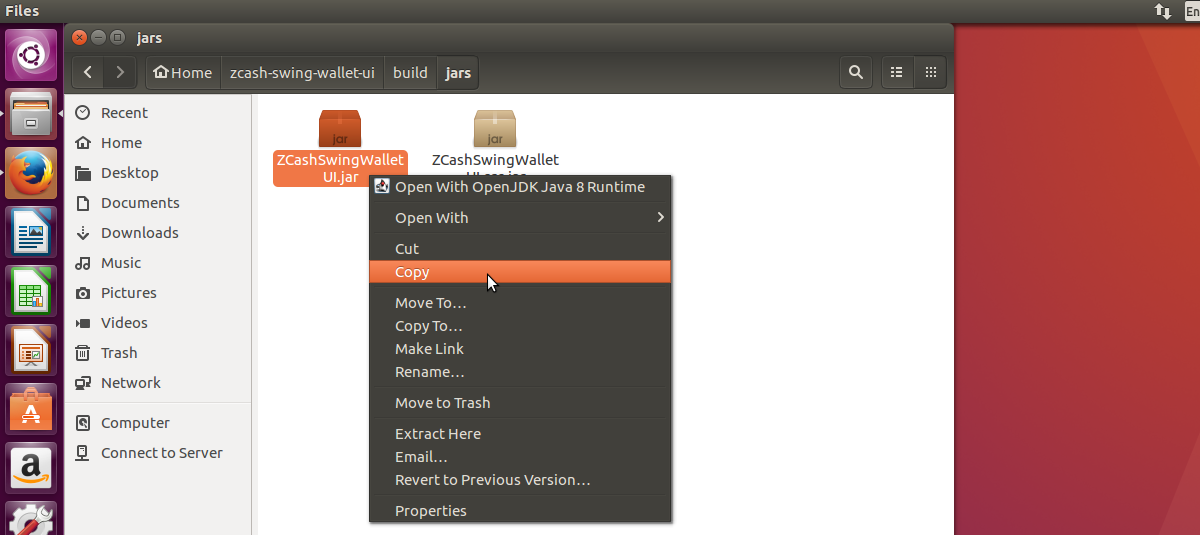This screenshot has height=535, width=1200.
Task: Open Ubuntu Software Center icon
Action: point(32,409)
